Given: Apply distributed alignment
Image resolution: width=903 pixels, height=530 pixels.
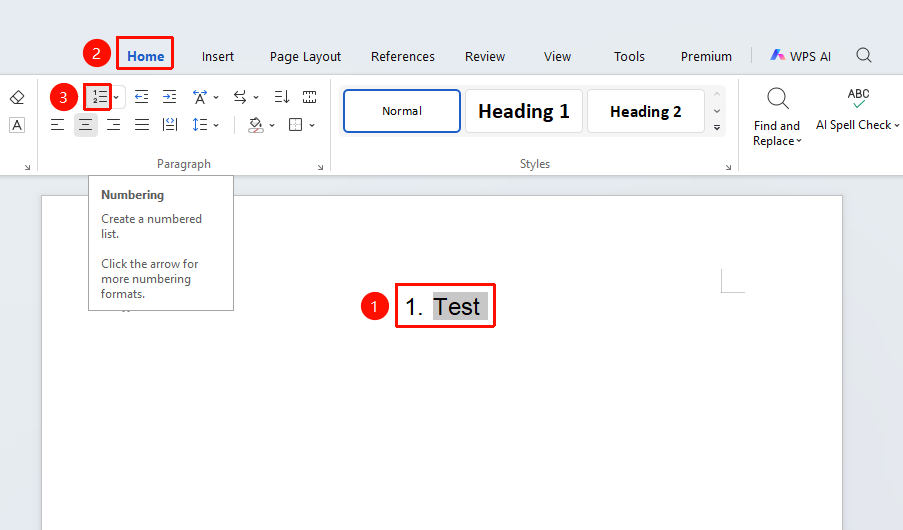Looking at the screenshot, I should tap(170, 124).
